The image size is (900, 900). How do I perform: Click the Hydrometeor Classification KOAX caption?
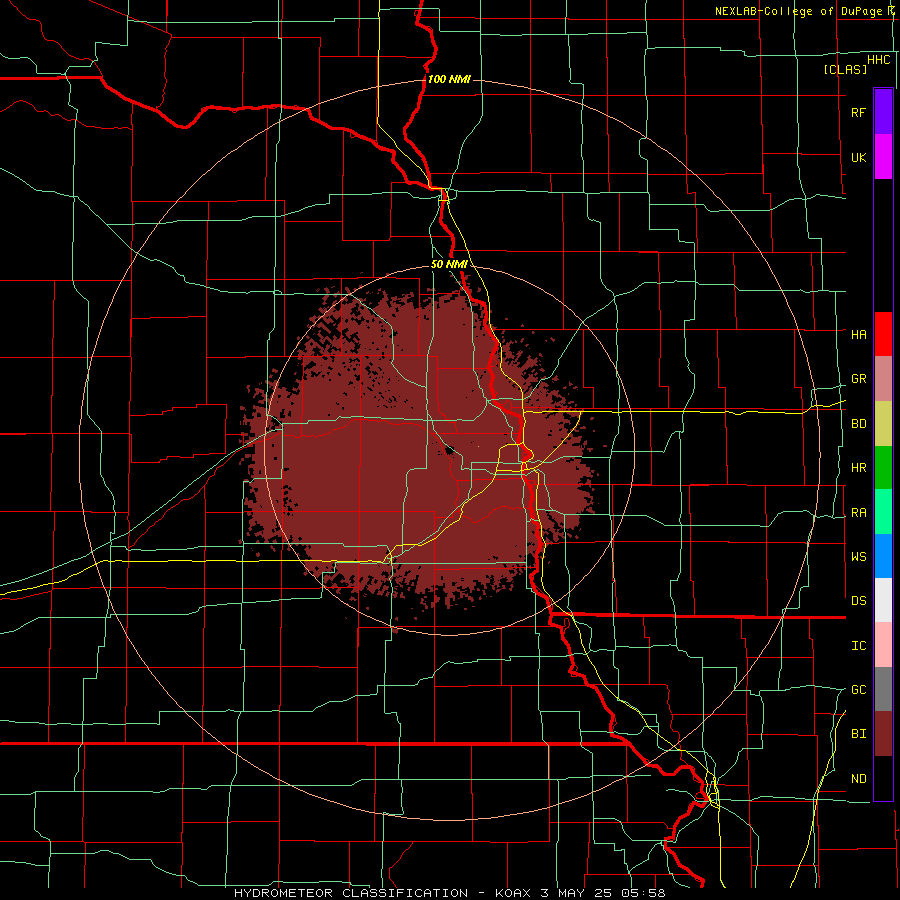pyautogui.click(x=449, y=893)
